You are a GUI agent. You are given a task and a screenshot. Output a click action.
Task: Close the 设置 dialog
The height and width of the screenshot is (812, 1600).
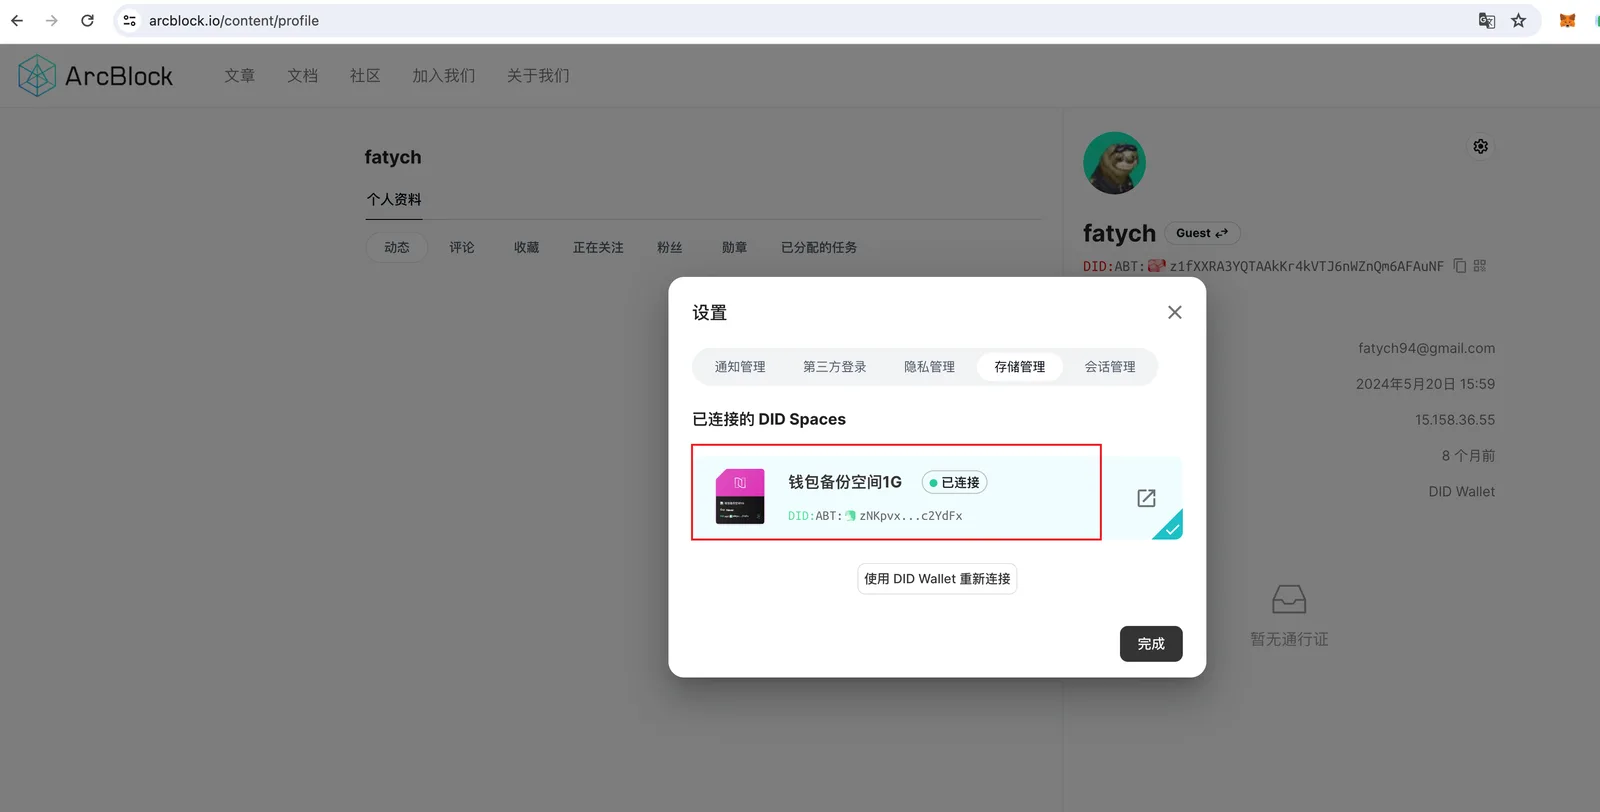(x=1175, y=313)
